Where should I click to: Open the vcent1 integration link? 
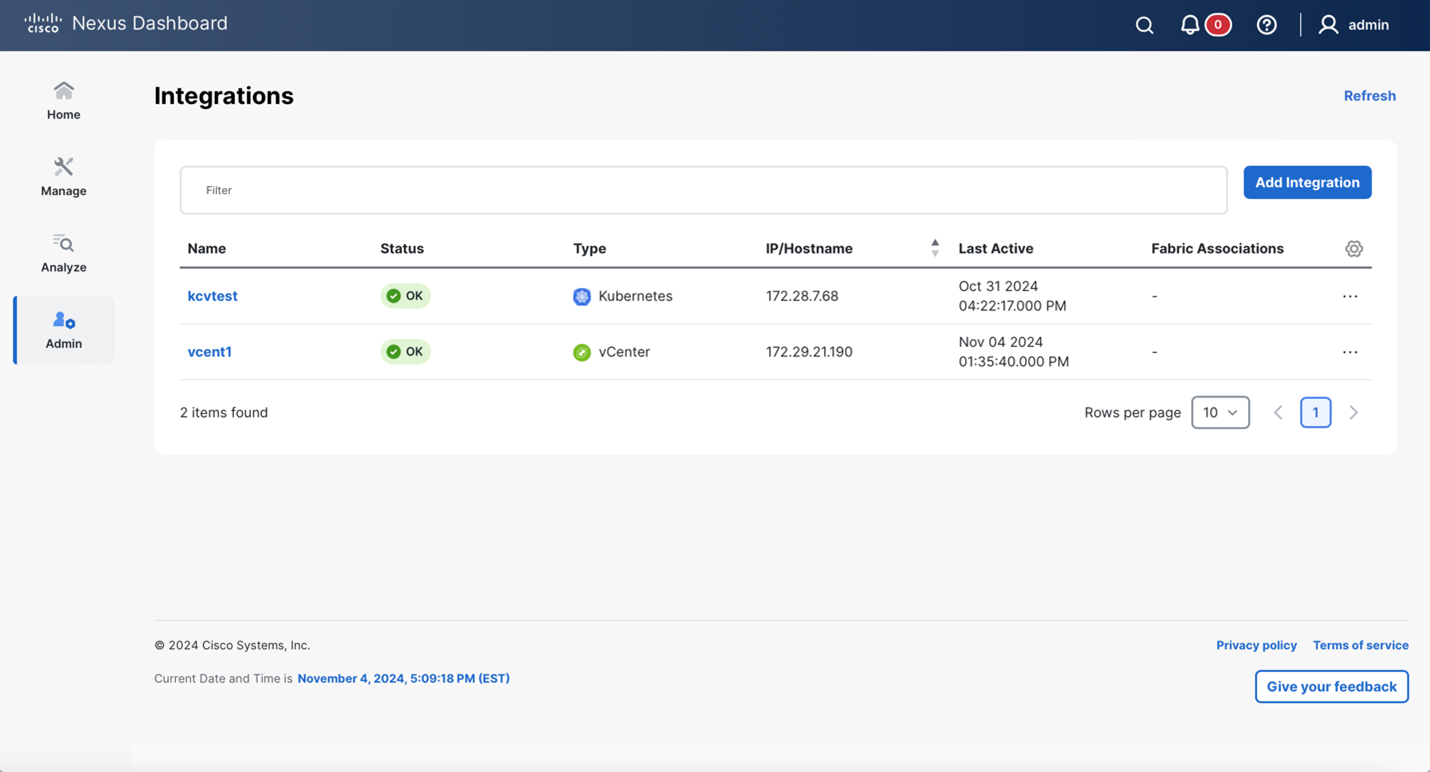(x=209, y=352)
